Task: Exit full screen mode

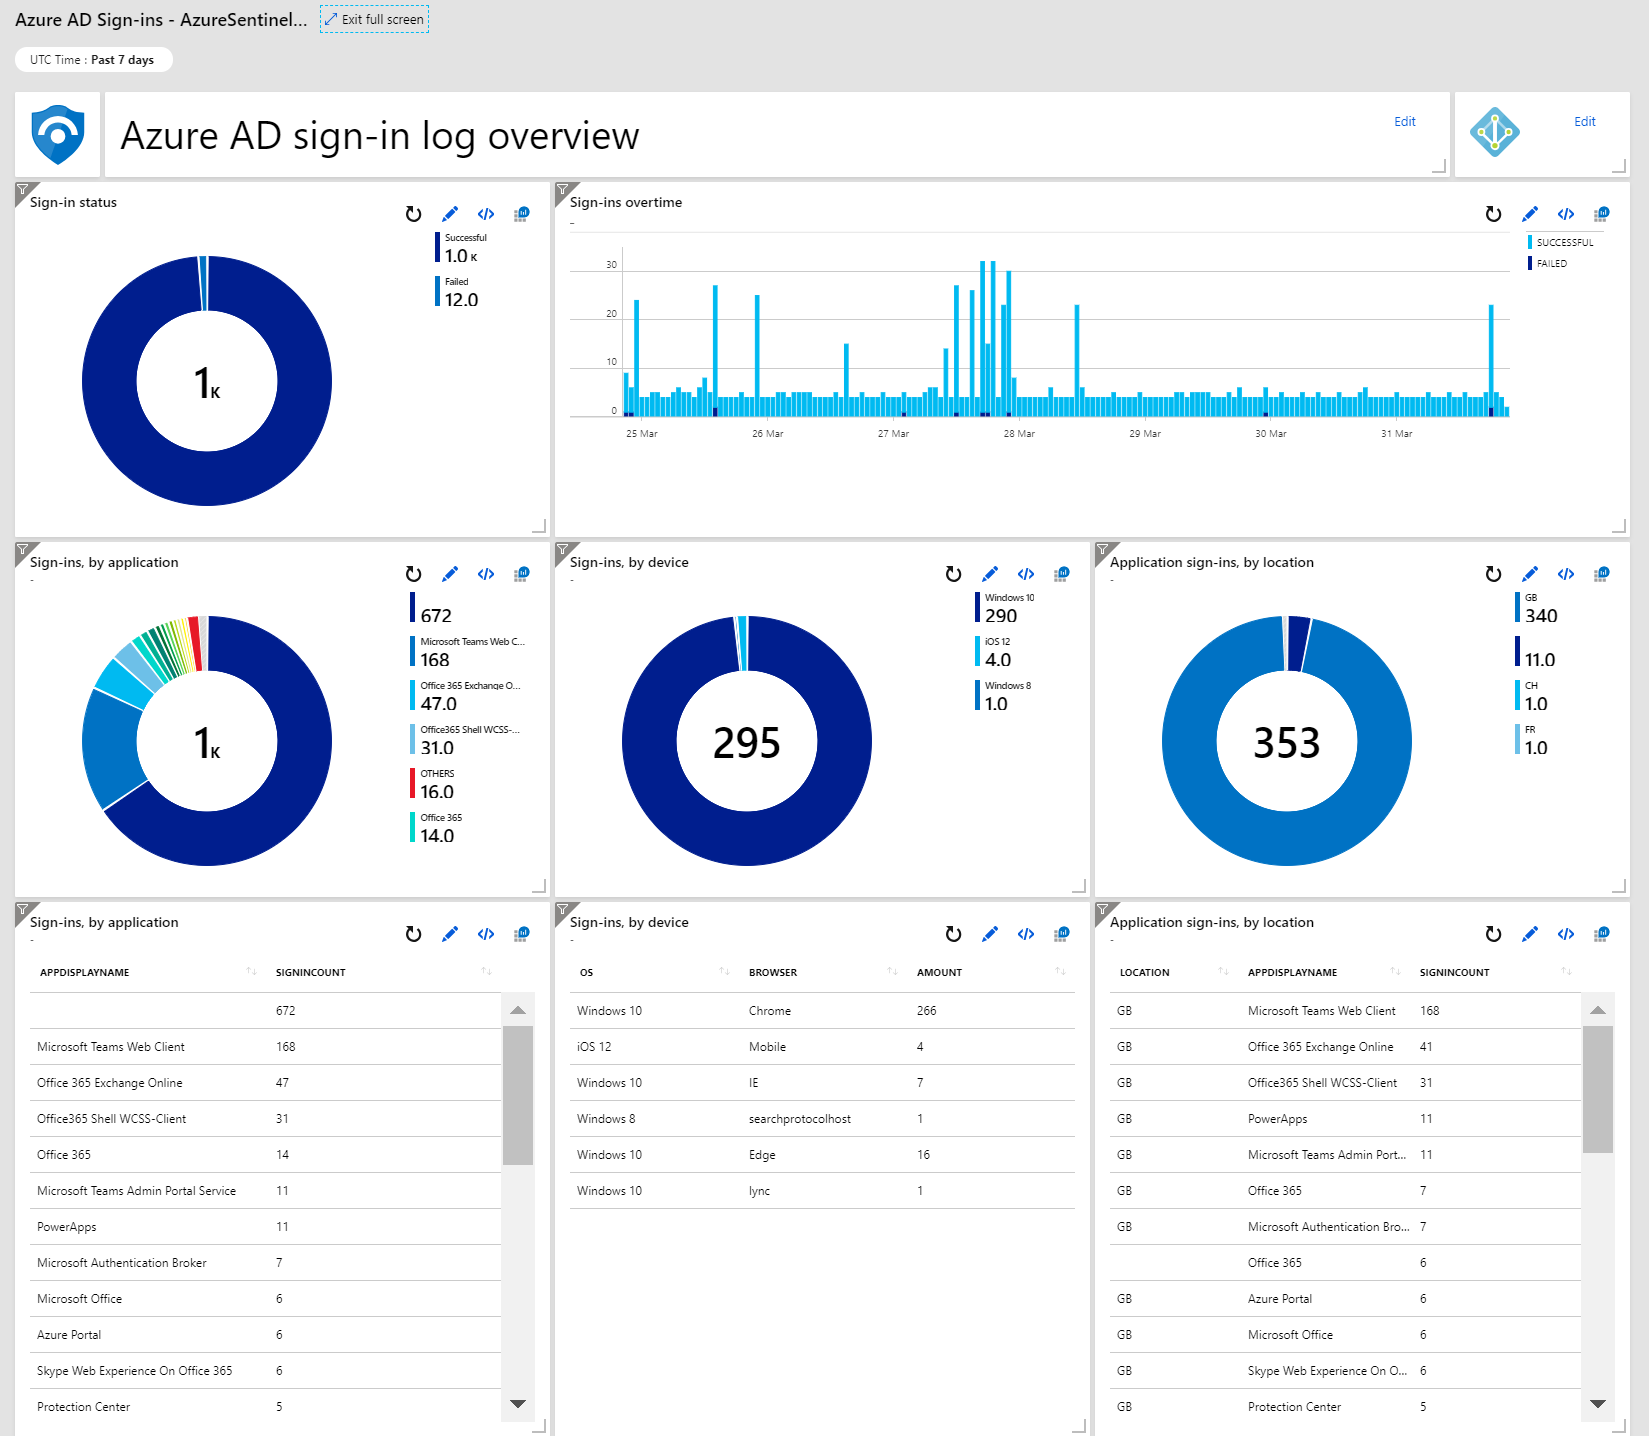Action: (x=374, y=19)
